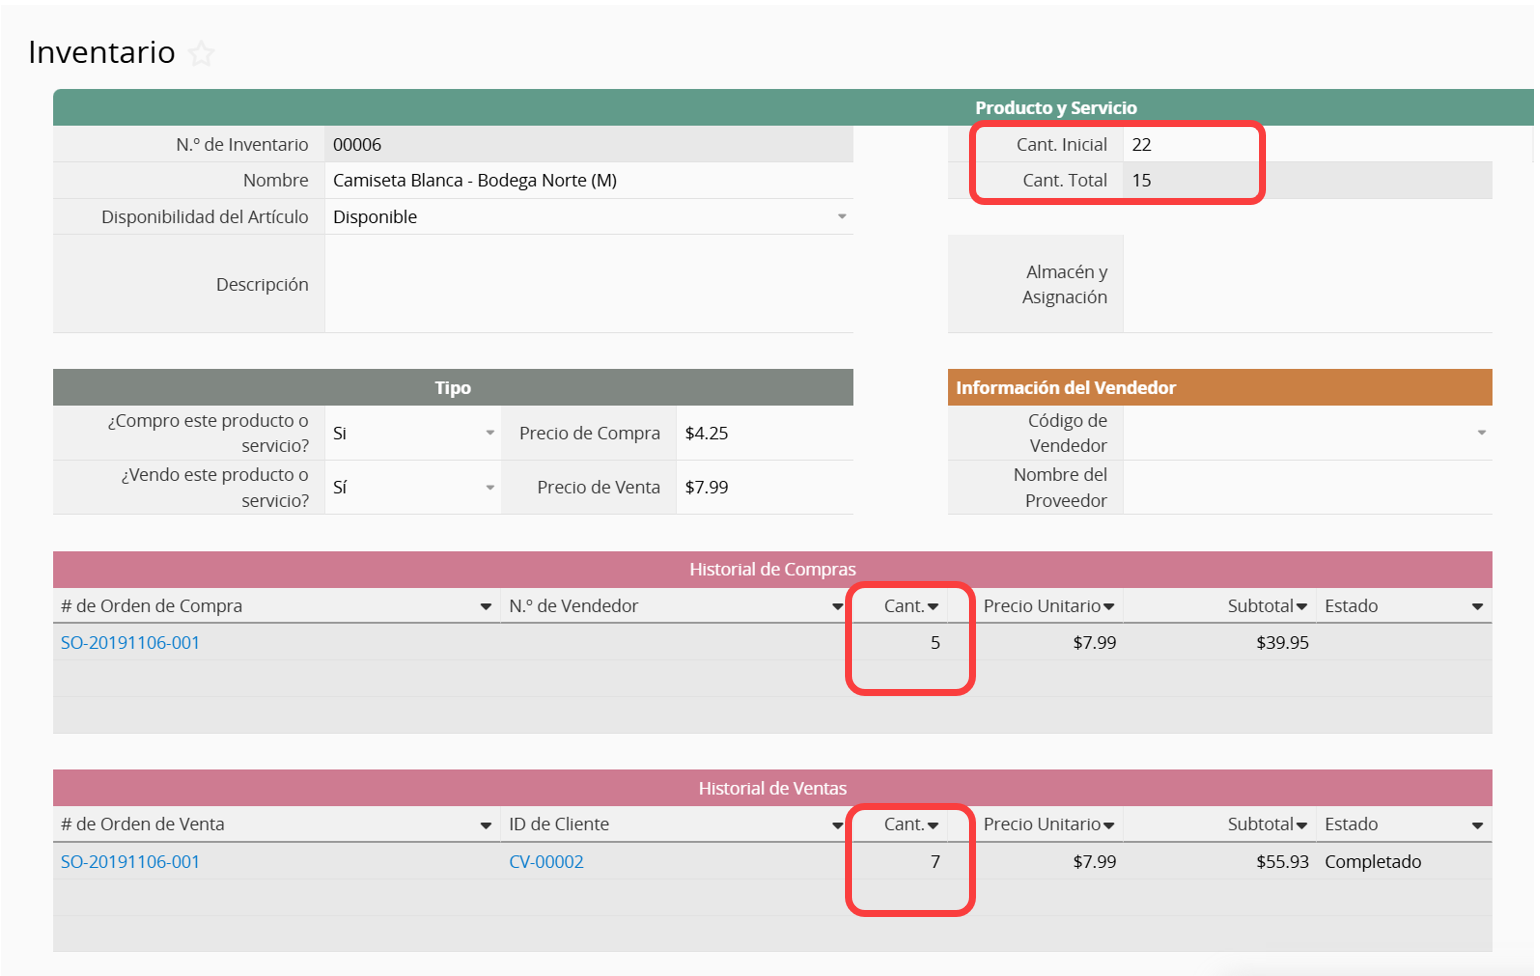
Task: Click the N.º de Vendedor column filter arrow
Action: (x=837, y=607)
